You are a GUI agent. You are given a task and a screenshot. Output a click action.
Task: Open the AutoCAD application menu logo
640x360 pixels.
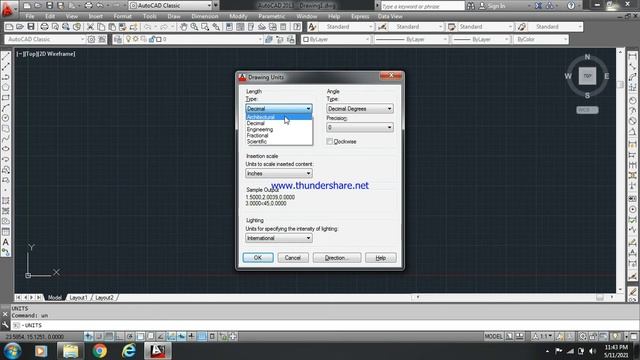click(x=7, y=8)
